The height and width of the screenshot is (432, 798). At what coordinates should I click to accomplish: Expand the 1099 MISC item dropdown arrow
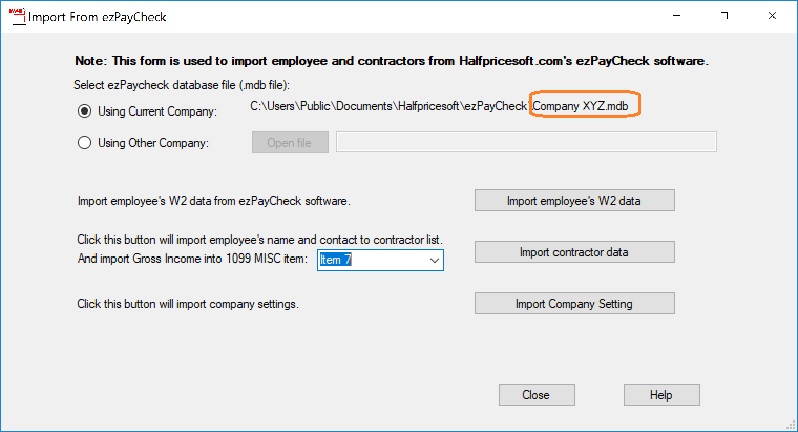[433, 260]
